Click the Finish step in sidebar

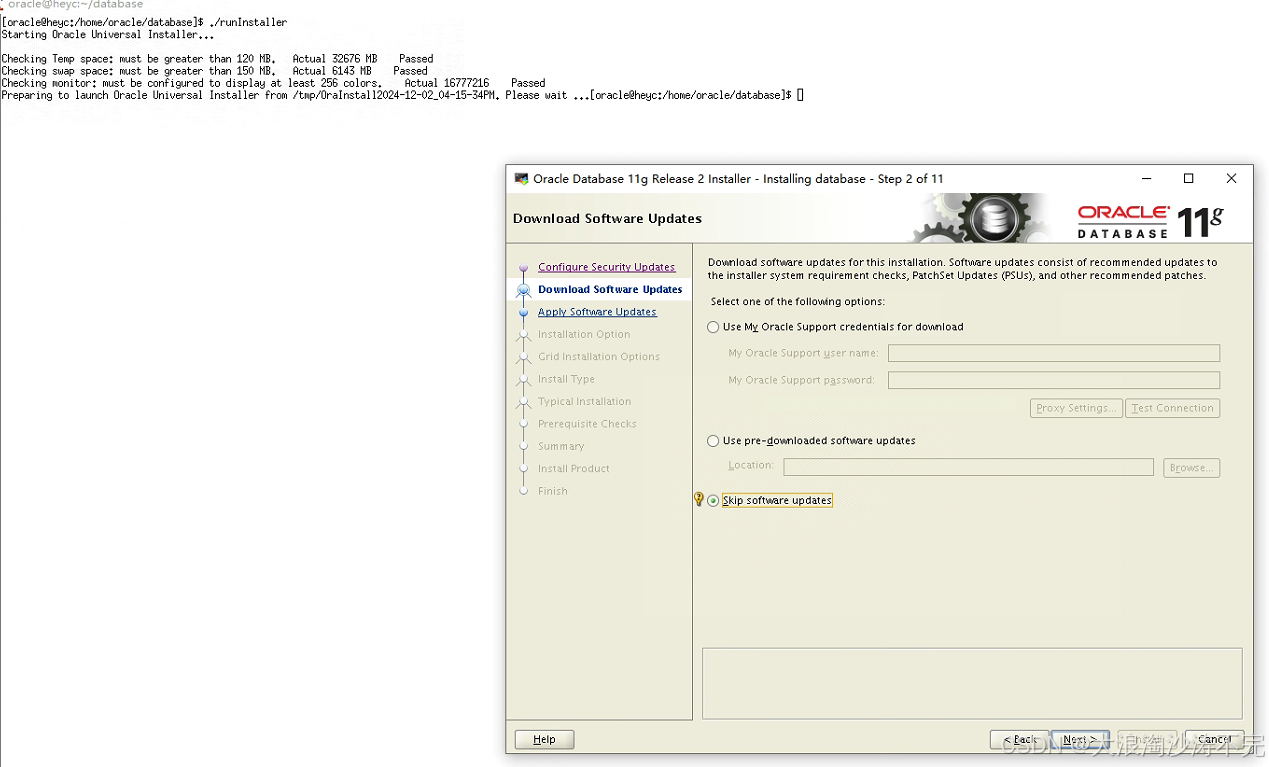(553, 491)
